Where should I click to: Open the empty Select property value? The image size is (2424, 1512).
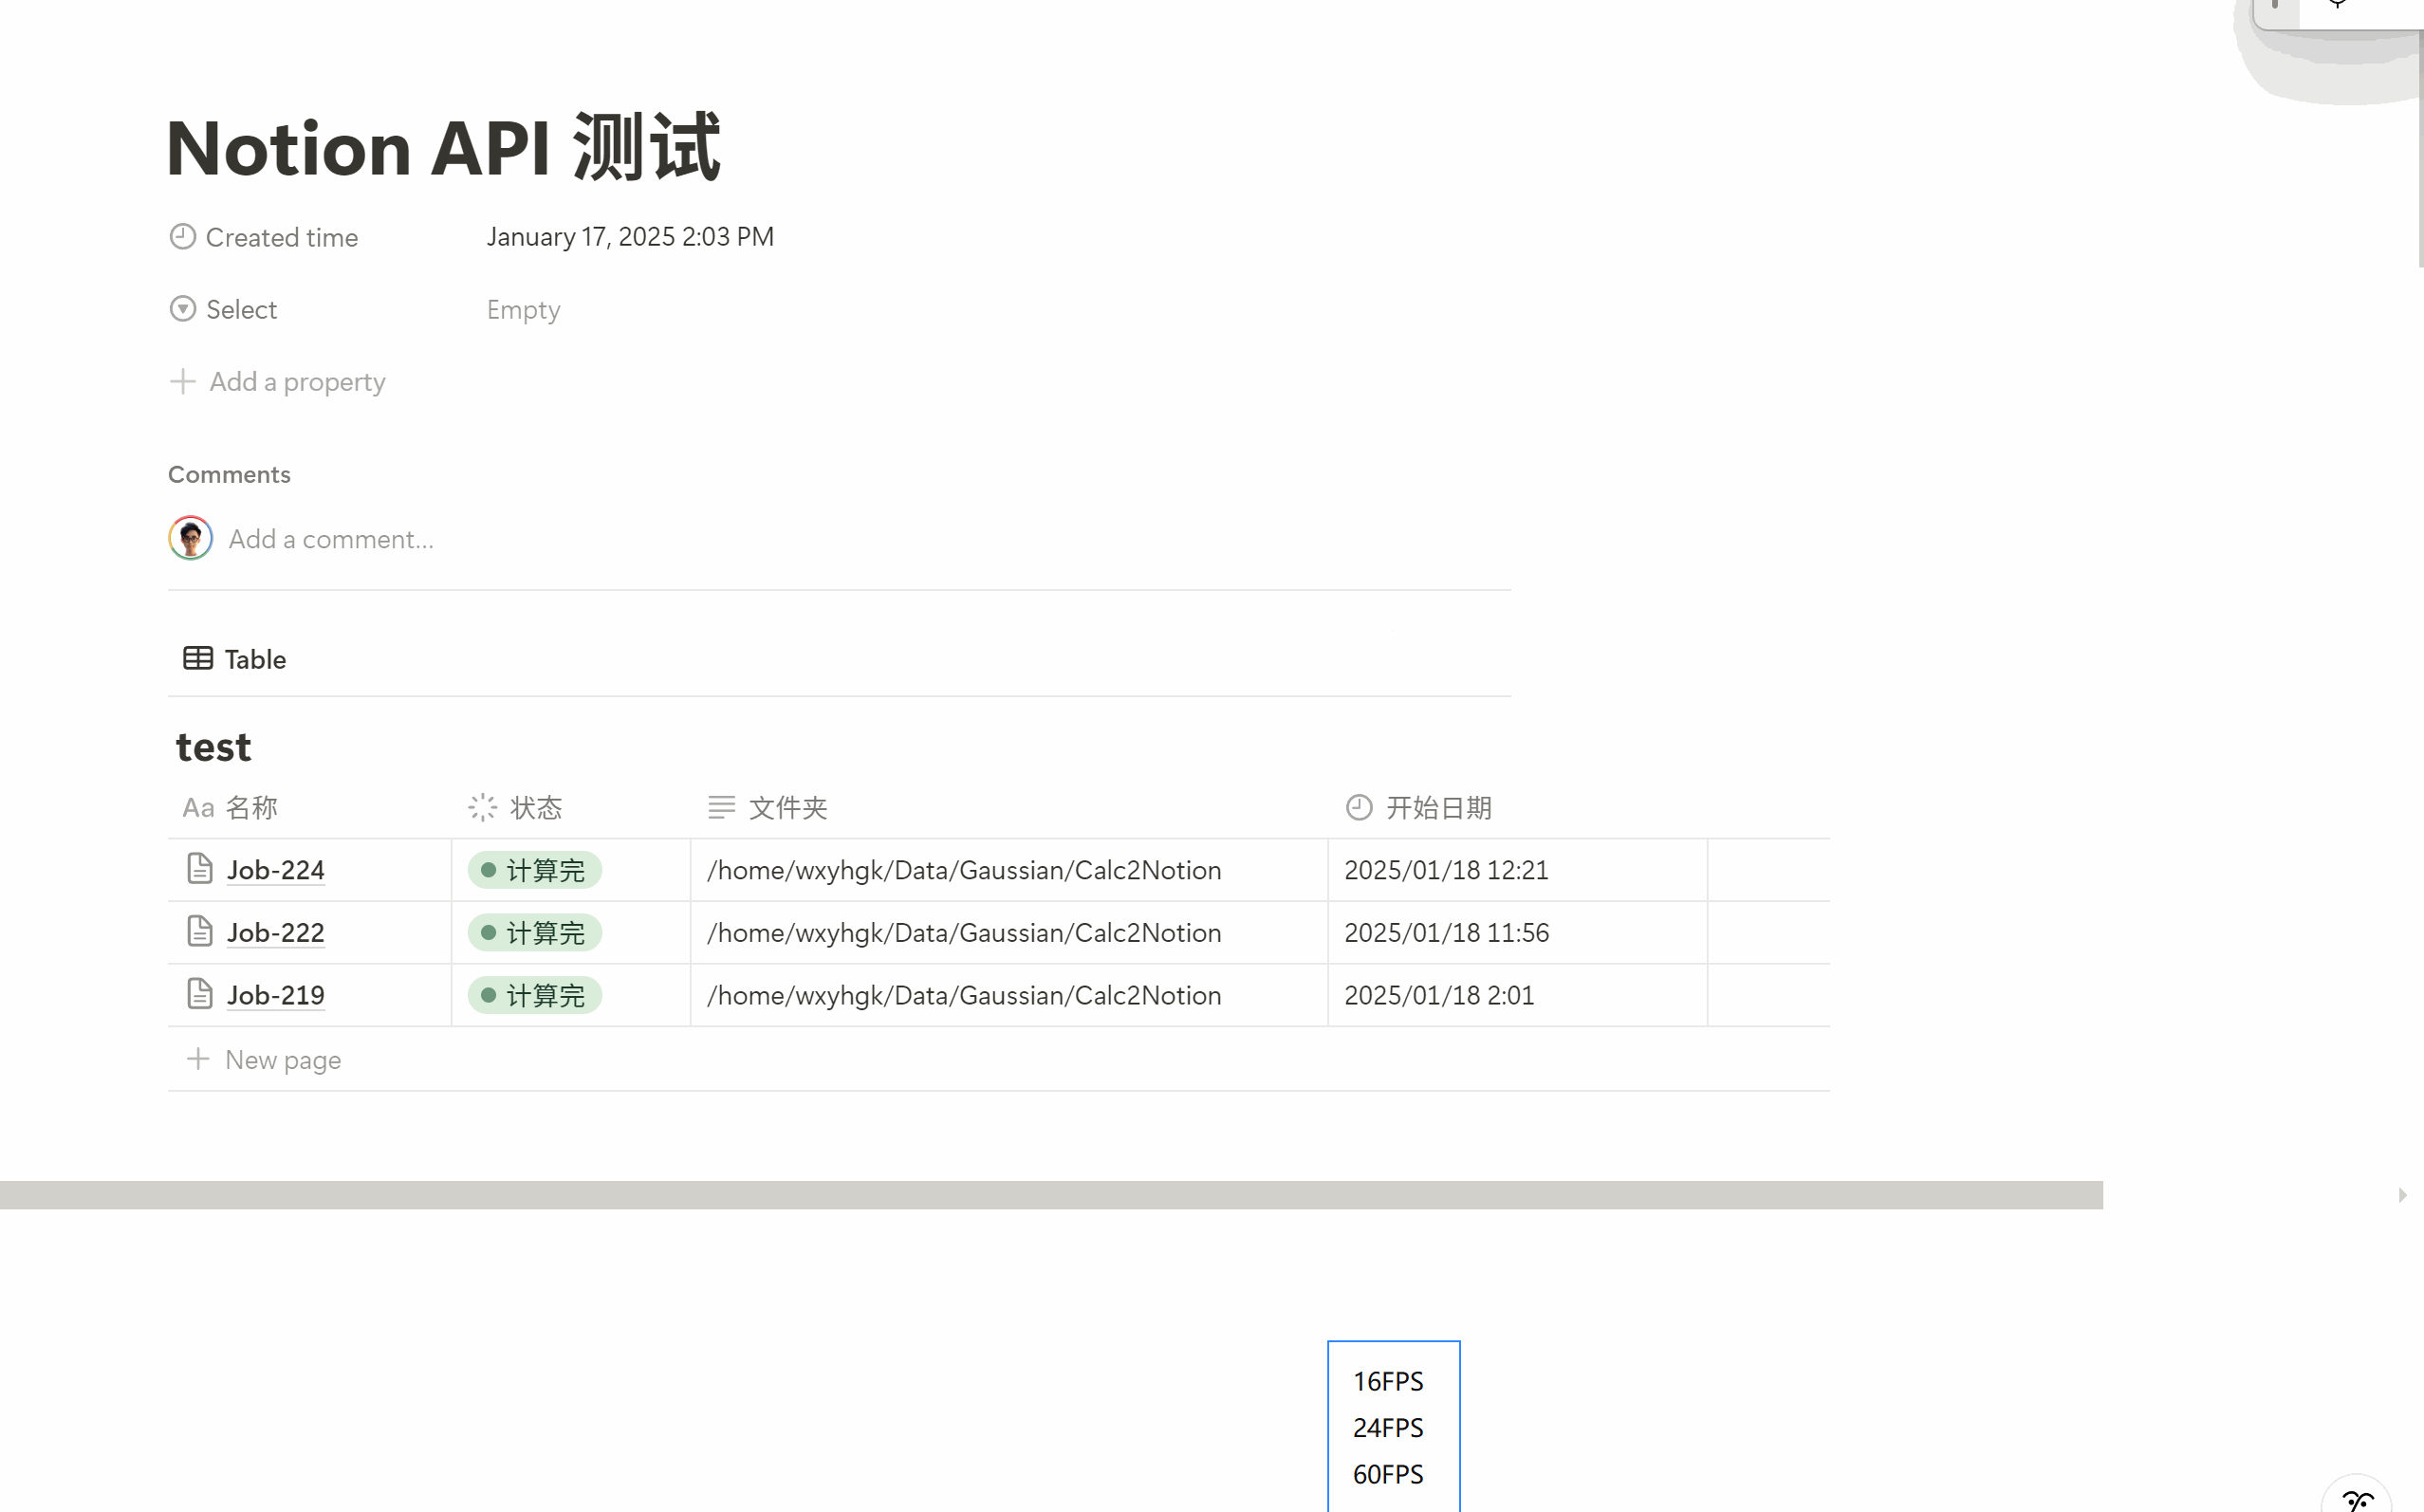click(523, 310)
